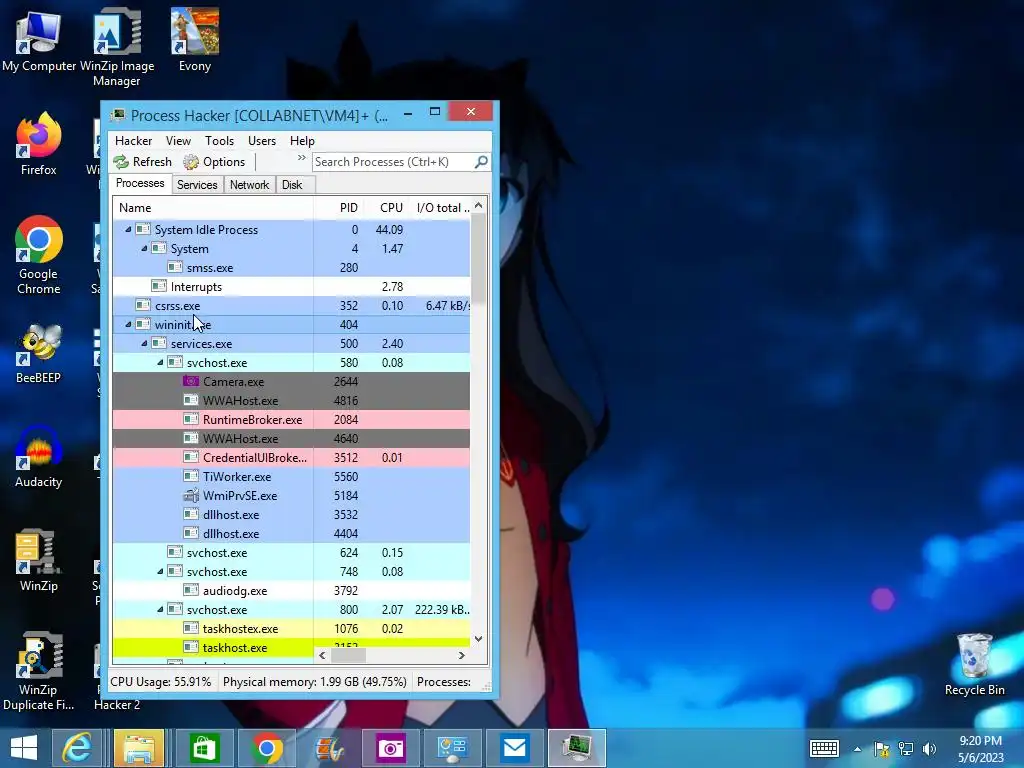The width and height of the screenshot is (1024, 768).
Task: Open the Windows Store taskbar icon
Action: point(204,748)
